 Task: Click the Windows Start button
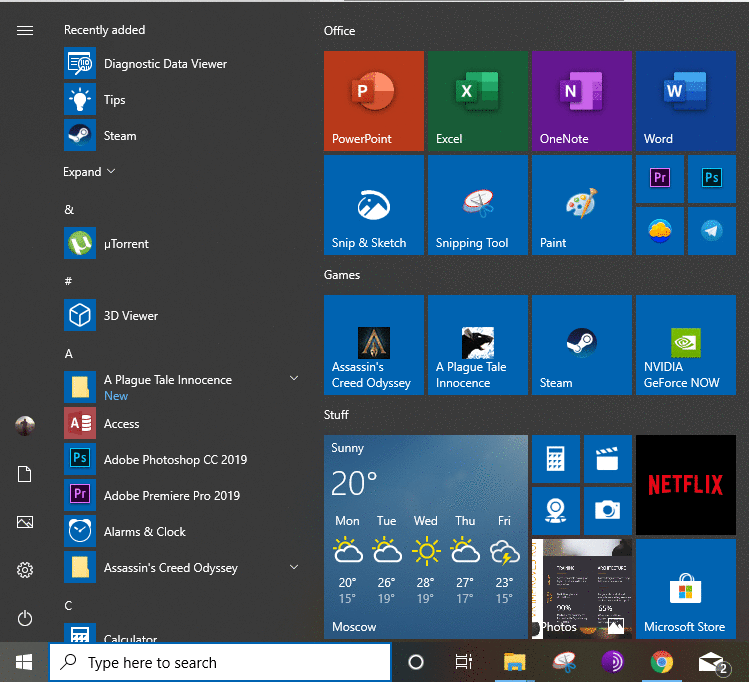click(24, 662)
